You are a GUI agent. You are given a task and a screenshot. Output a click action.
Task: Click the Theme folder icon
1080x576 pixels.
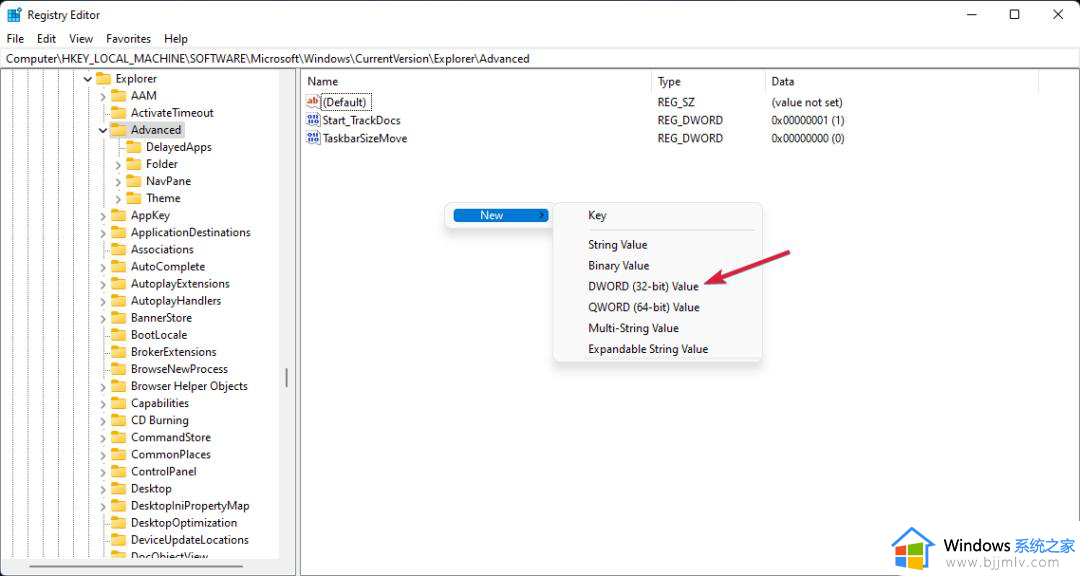click(134, 198)
